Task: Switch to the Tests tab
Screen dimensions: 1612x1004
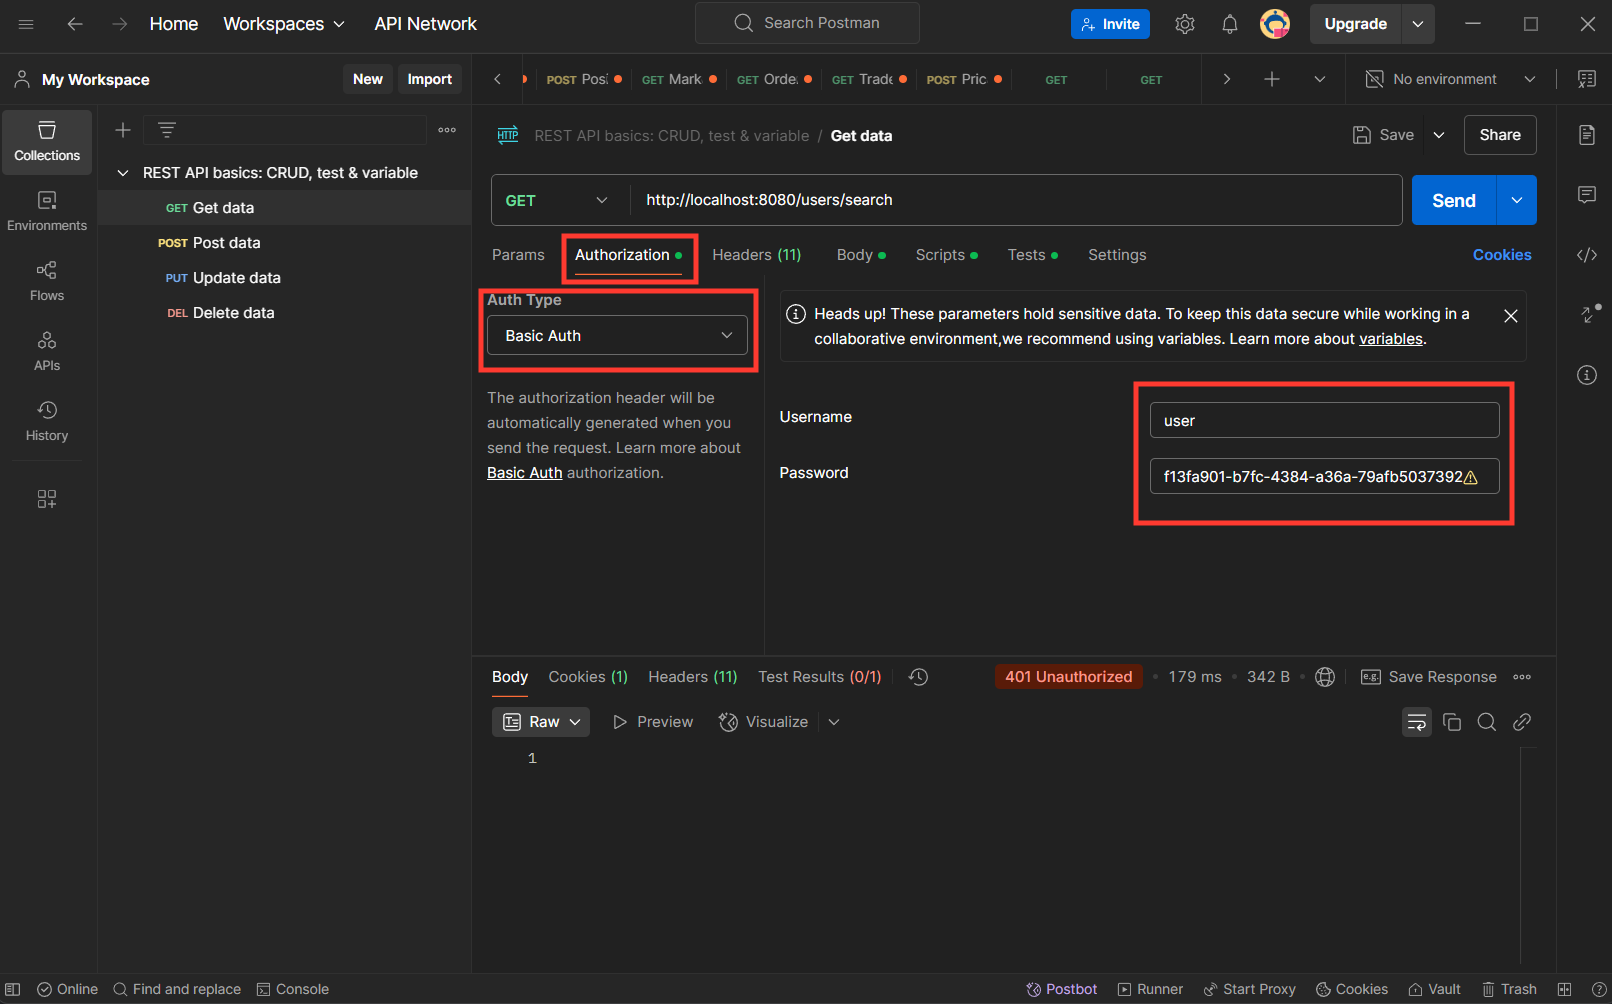Action: 1033,255
